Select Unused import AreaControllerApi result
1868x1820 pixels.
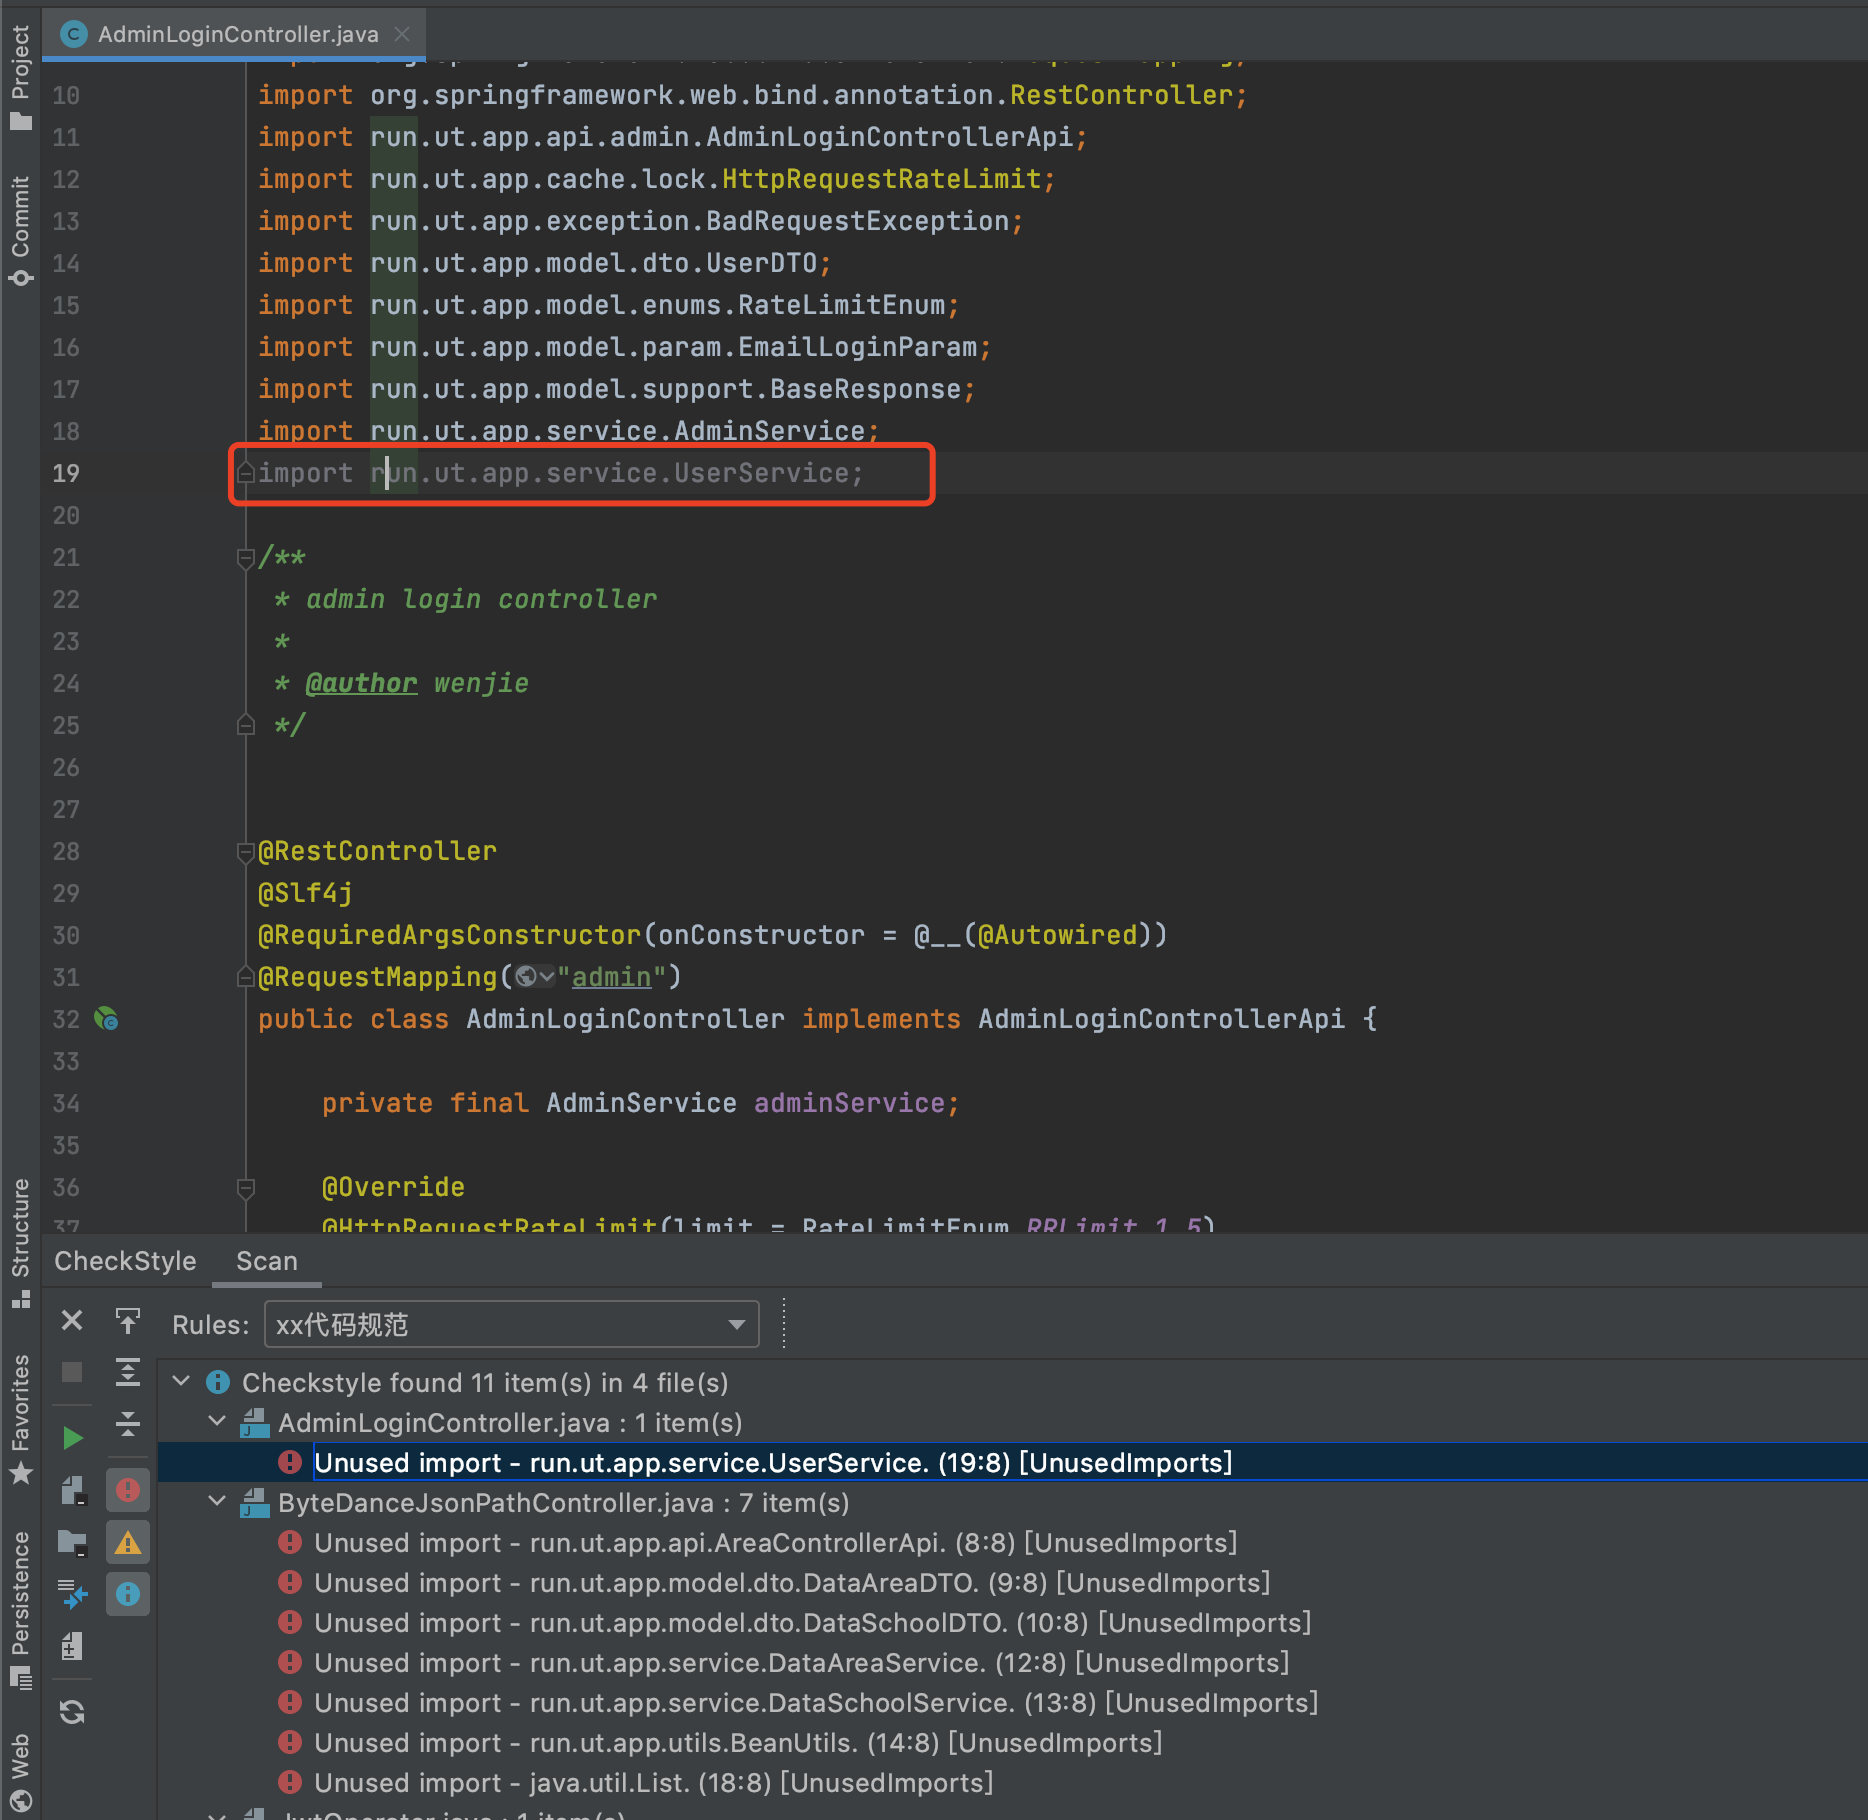click(775, 1542)
